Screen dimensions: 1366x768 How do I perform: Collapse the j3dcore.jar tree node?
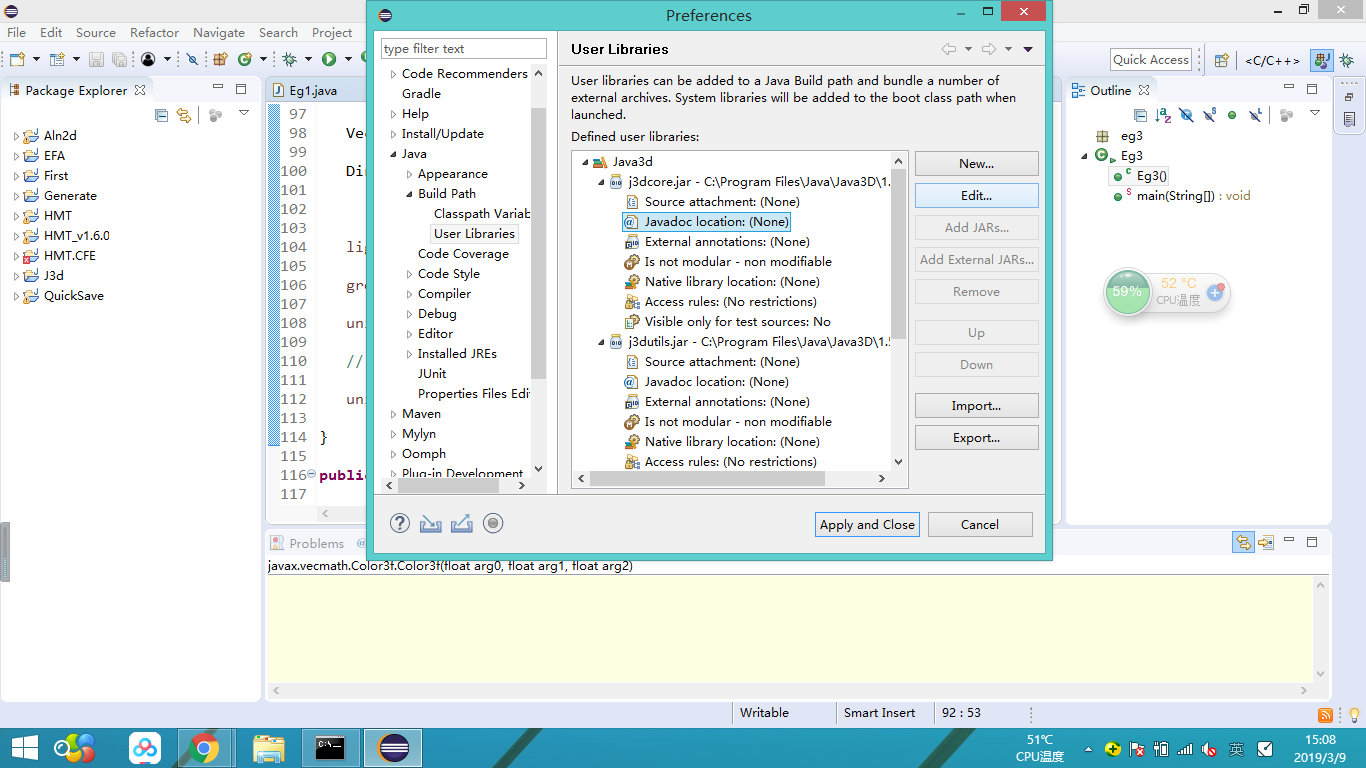coord(602,182)
